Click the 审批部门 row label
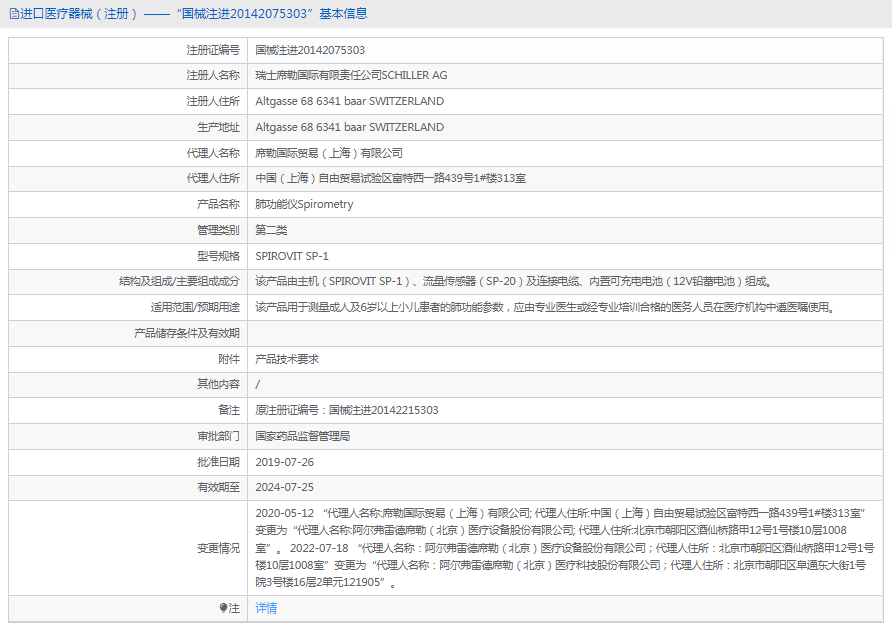 click(x=218, y=436)
